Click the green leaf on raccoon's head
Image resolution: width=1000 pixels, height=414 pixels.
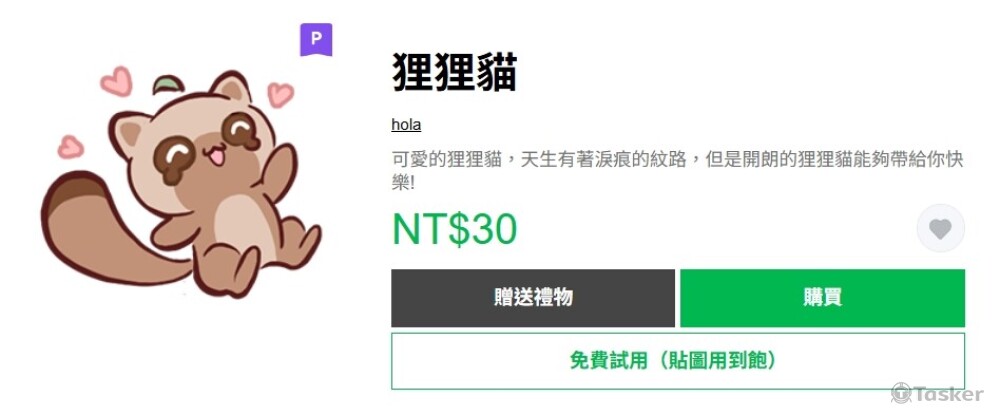tap(168, 84)
